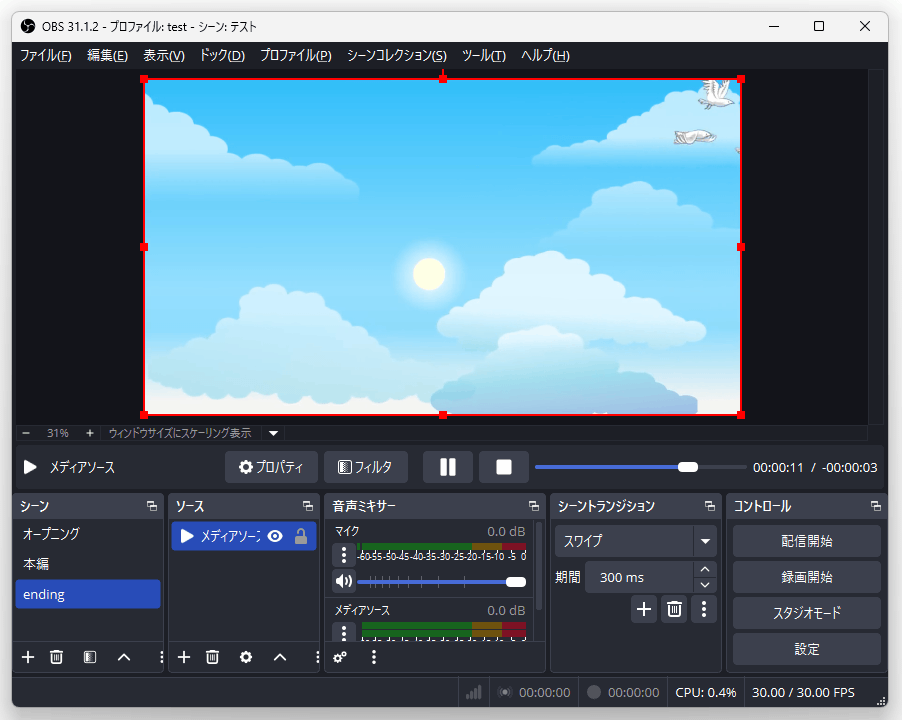Open the シーンコレクション(S) menu
This screenshot has height=720, width=902.
pyautogui.click(x=396, y=55)
